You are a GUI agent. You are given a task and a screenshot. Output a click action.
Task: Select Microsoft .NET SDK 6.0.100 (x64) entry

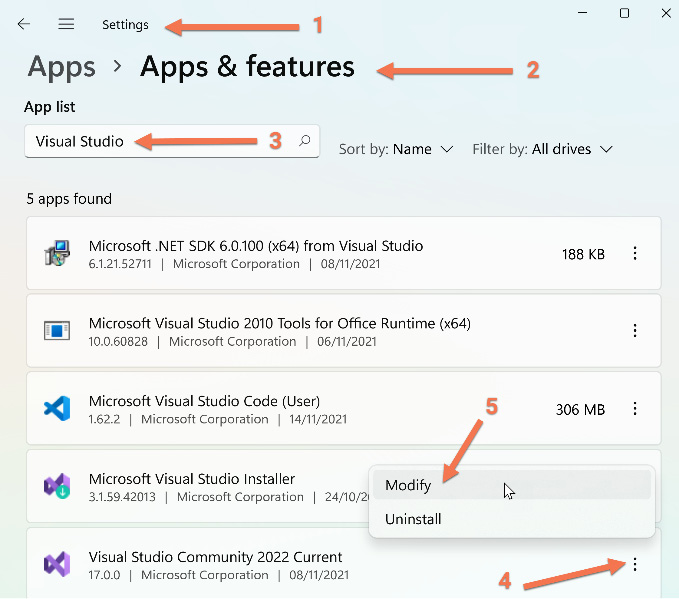tap(343, 253)
